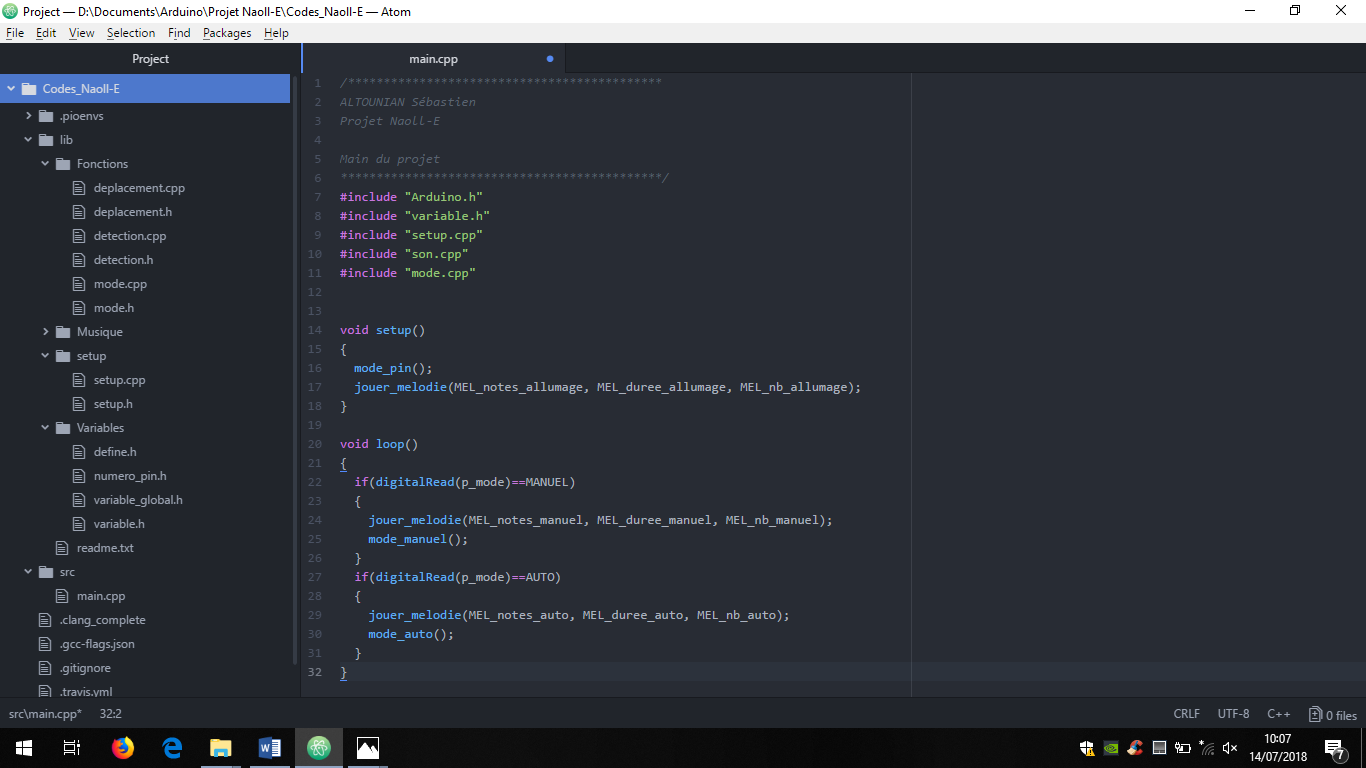Viewport: 1366px width, 768px height.
Task: Expand the Musique folder
Action: (45, 332)
